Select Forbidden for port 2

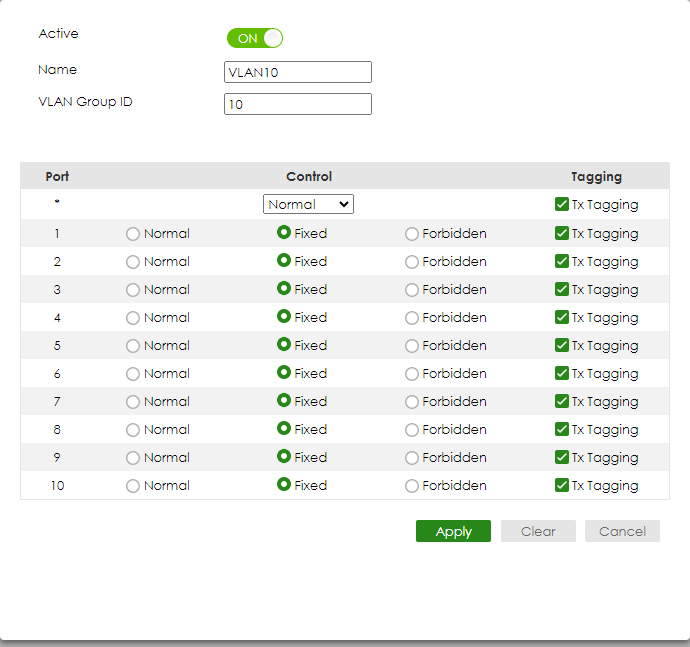412,262
